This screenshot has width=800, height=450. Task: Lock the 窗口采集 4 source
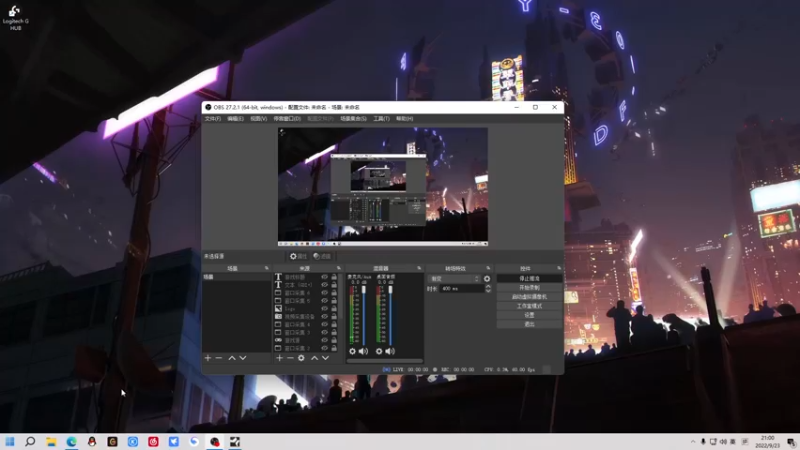tap(334, 324)
